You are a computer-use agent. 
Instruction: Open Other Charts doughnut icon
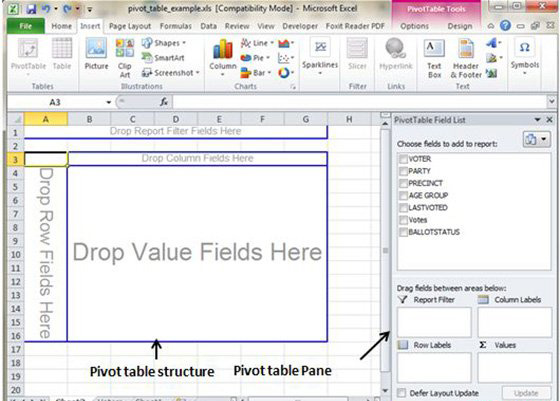click(x=286, y=73)
